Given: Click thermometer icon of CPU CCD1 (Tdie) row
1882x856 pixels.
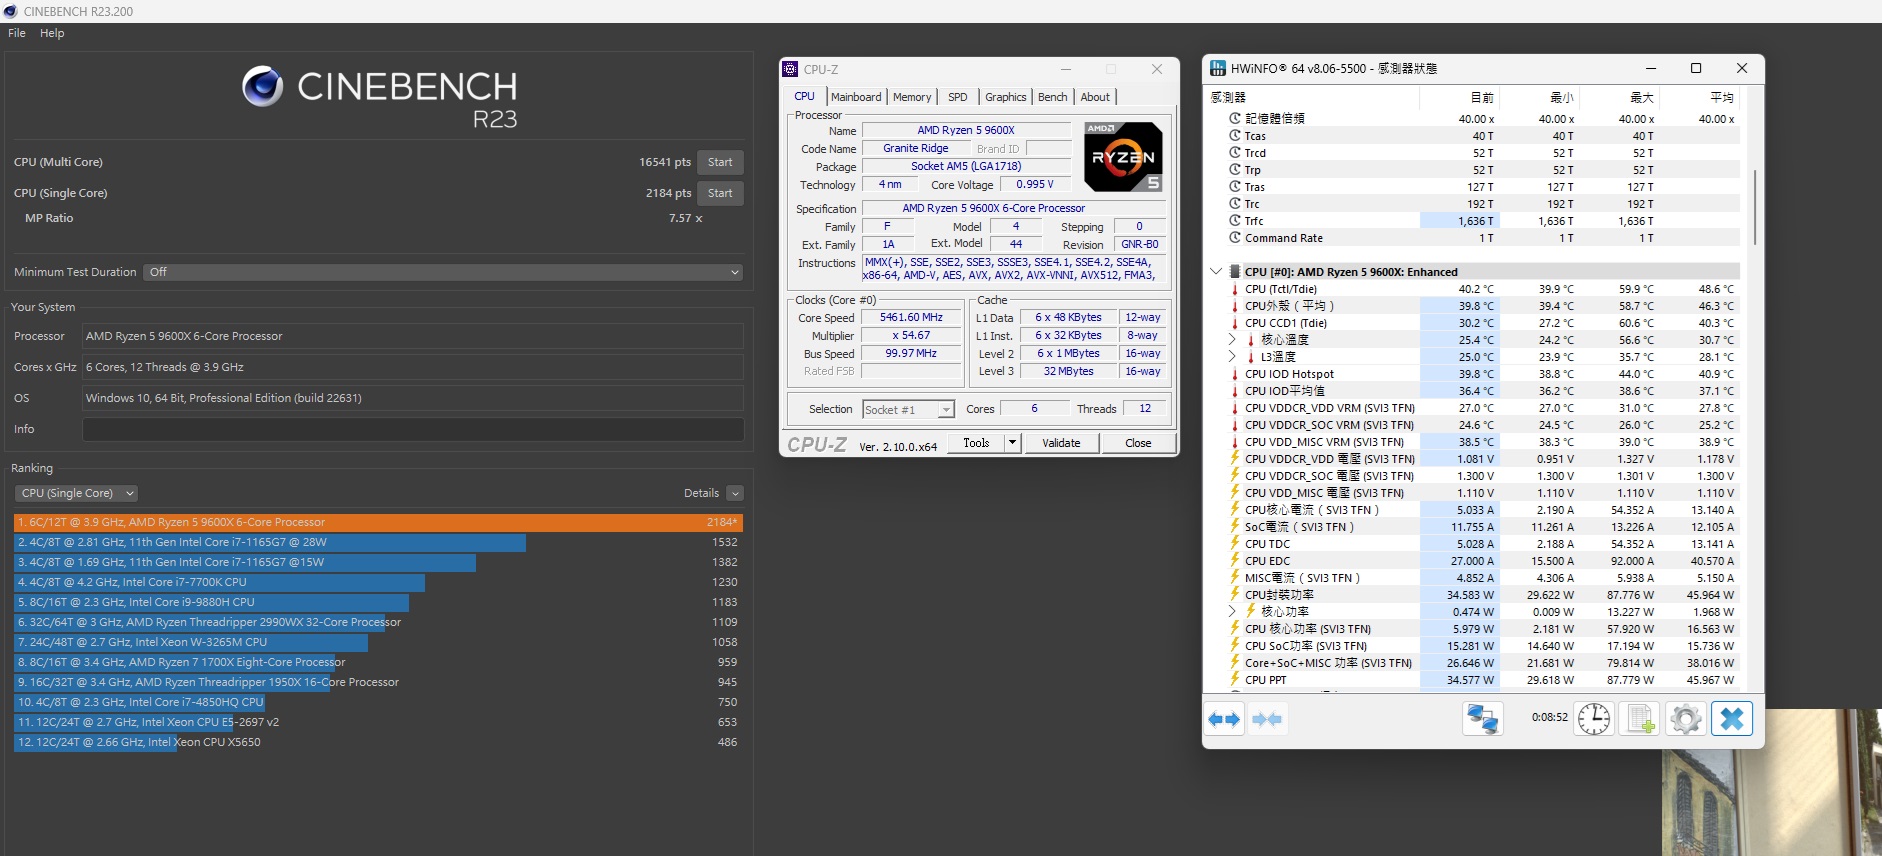Looking at the screenshot, I should [x=1234, y=323].
